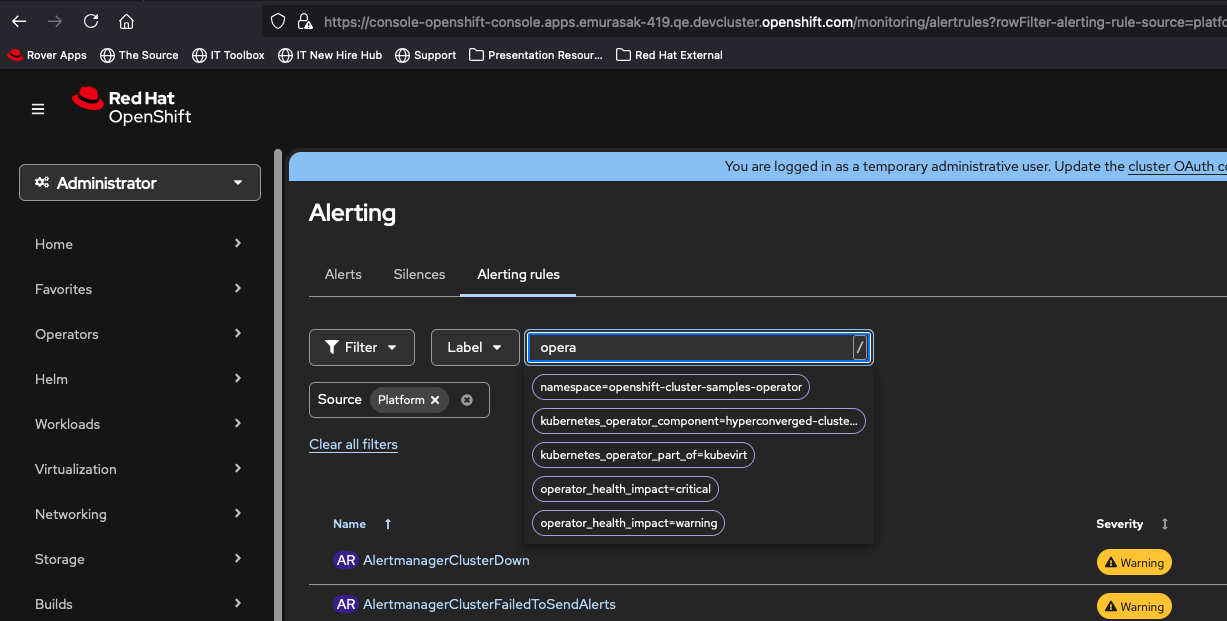Switch to the Silences tab
Image resolution: width=1227 pixels, height=621 pixels.
(419, 274)
